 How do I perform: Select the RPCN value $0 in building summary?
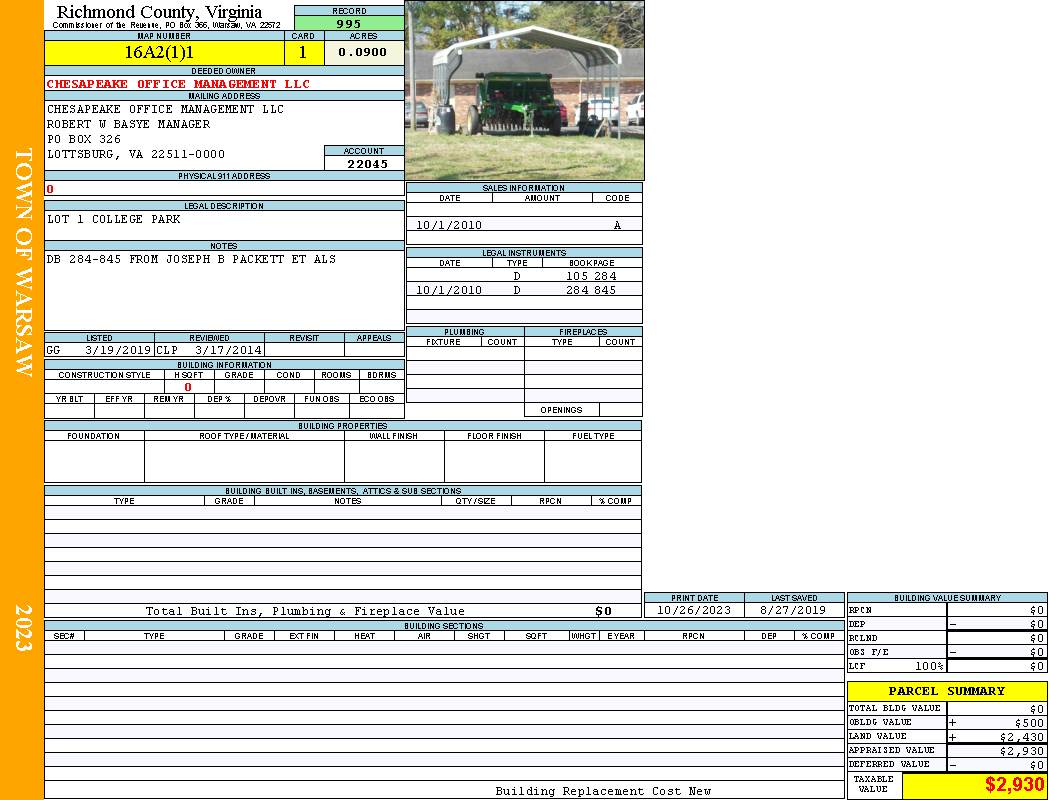tap(1037, 610)
